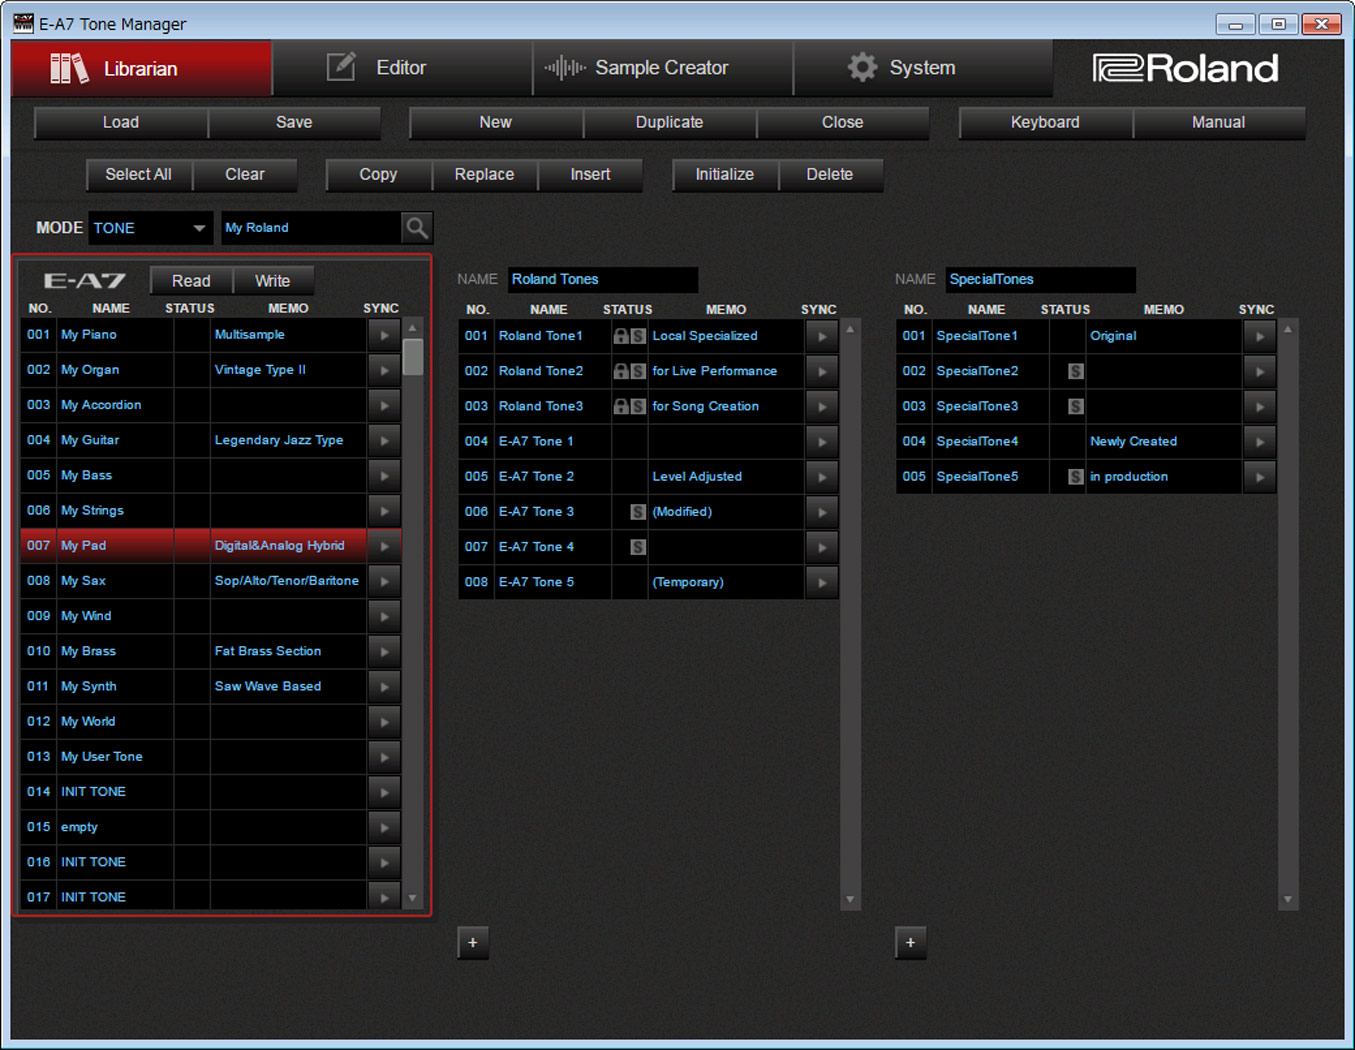
Task: Click sync arrow for E-A7 Tone 5
Action: pos(822,582)
